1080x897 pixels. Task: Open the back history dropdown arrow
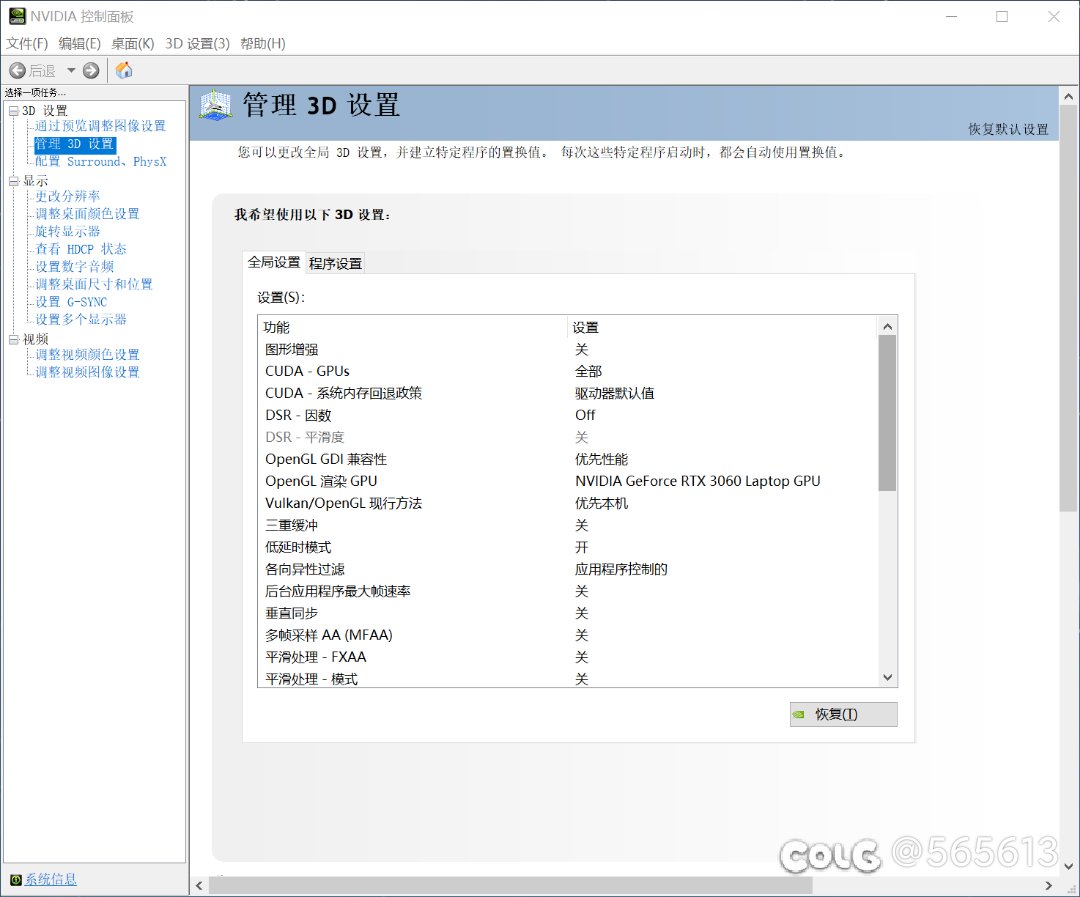tap(71, 70)
